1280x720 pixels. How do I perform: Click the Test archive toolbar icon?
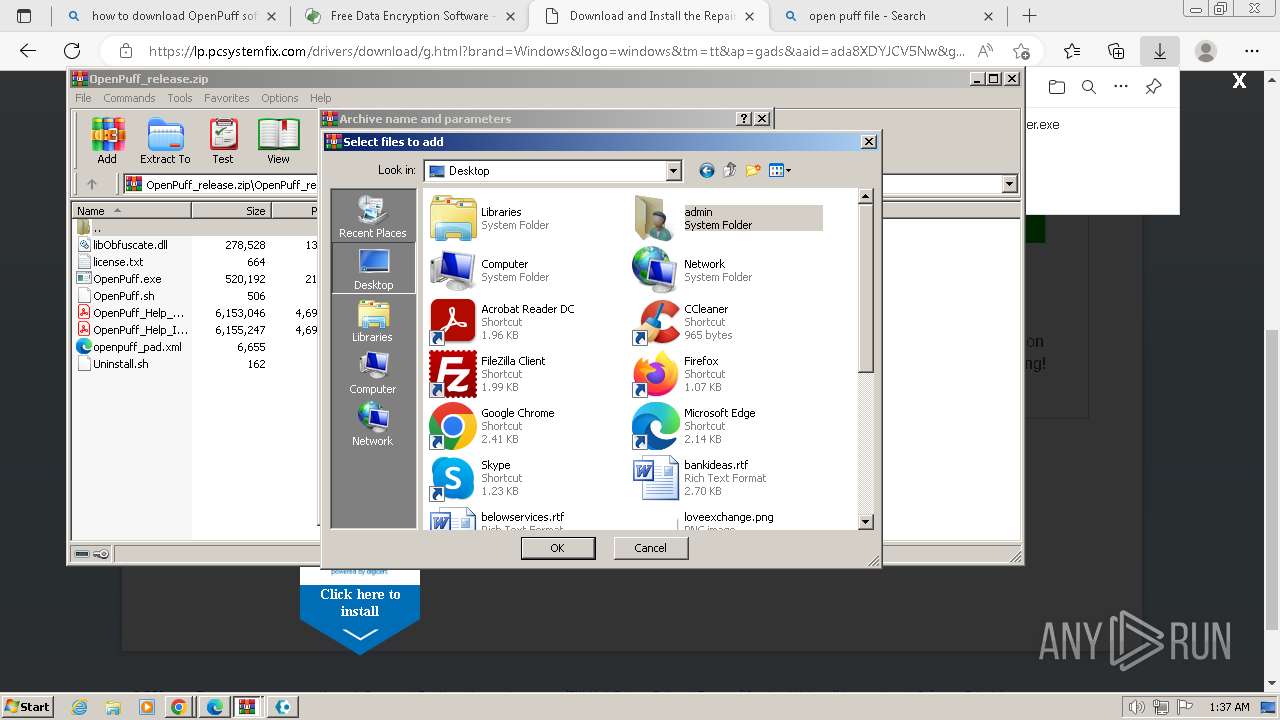click(223, 141)
